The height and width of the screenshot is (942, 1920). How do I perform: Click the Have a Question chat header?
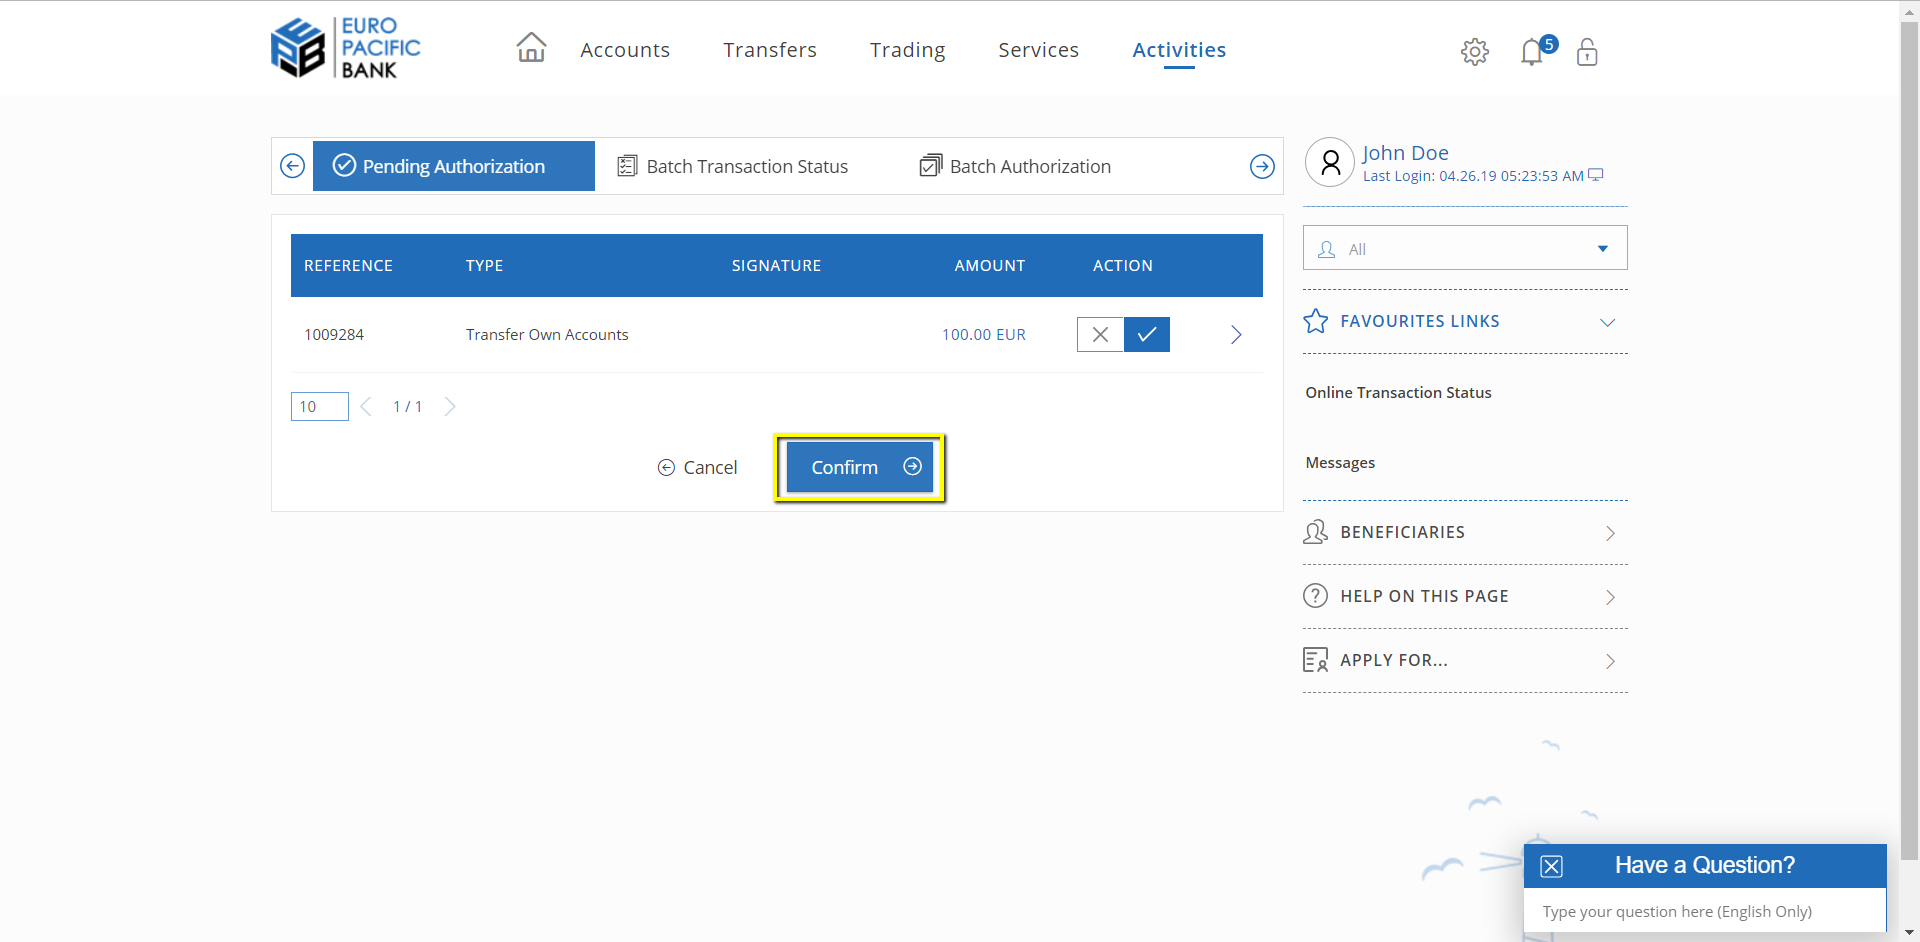1704,866
